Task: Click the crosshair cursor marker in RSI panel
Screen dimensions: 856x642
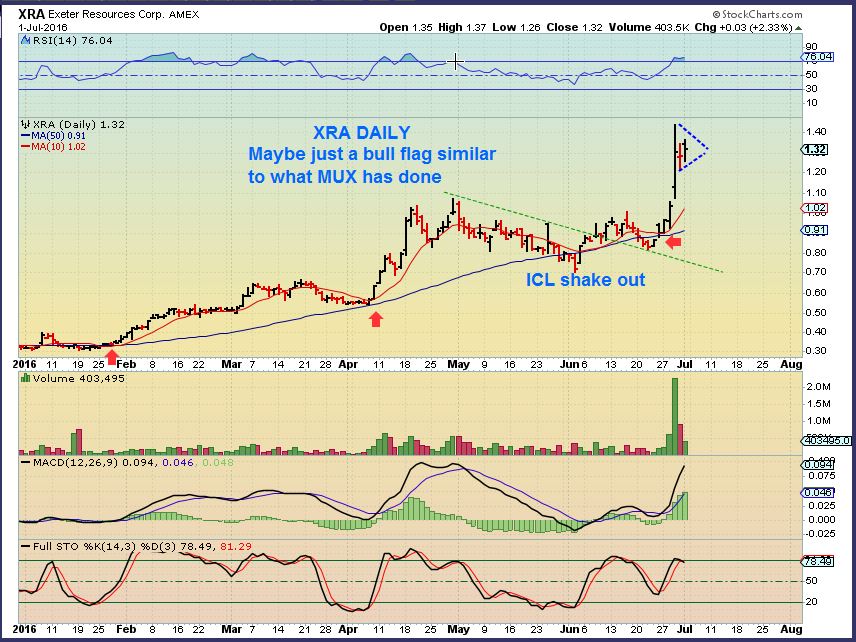Action: [x=455, y=62]
